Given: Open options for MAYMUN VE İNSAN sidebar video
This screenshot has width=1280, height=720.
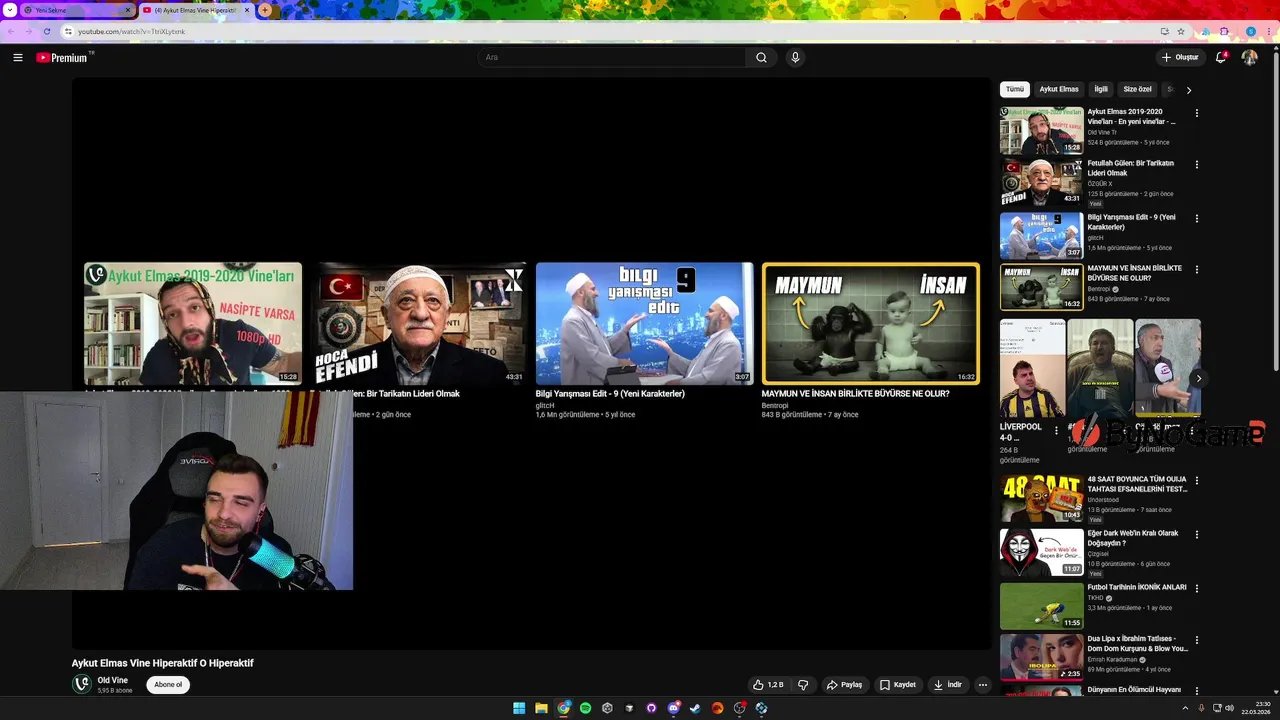Looking at the screenshot, I should pyautogui.click(x=1196, y=269).
